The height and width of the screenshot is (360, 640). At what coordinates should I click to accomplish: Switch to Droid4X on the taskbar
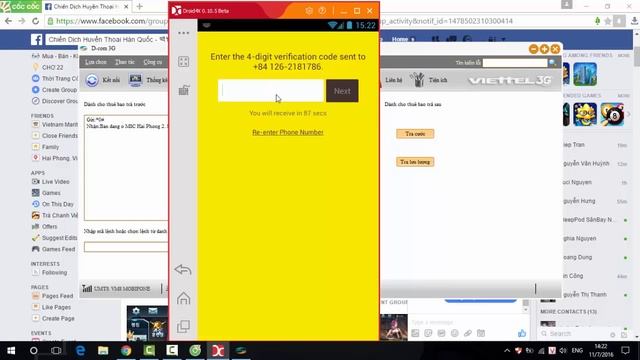pyautogui.click(x=218, y=351)
